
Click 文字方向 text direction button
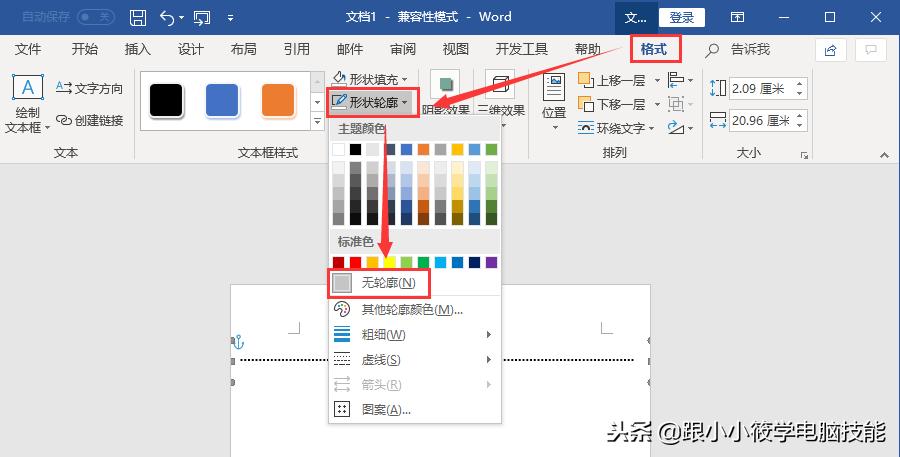point(89,88)
